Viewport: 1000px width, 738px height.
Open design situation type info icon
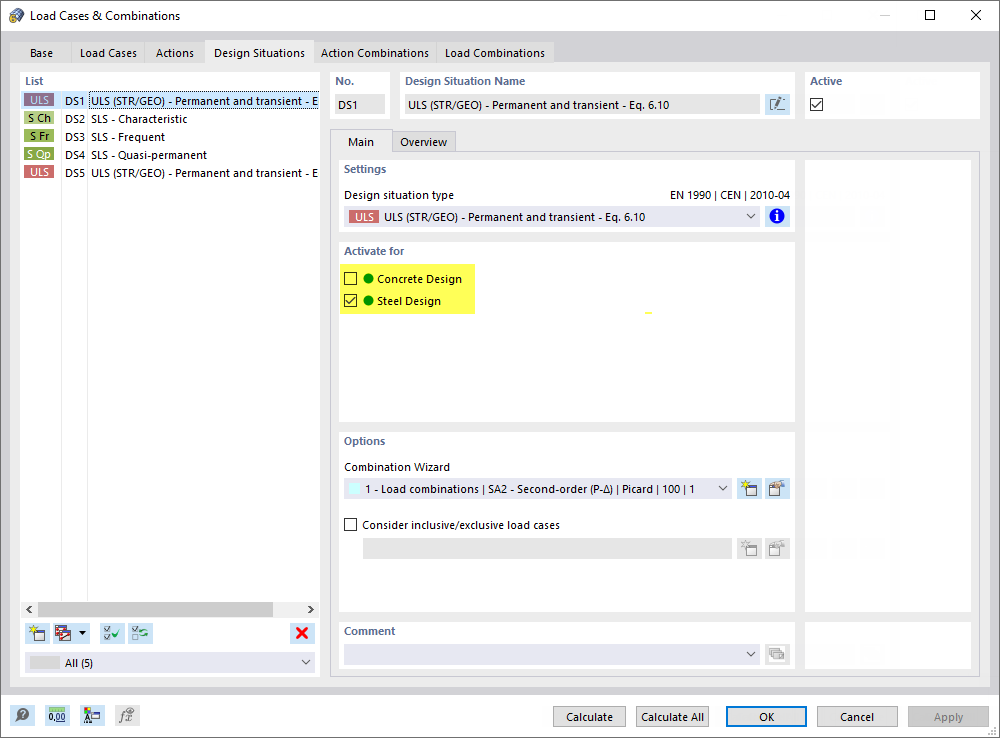[x=776, y=216]
